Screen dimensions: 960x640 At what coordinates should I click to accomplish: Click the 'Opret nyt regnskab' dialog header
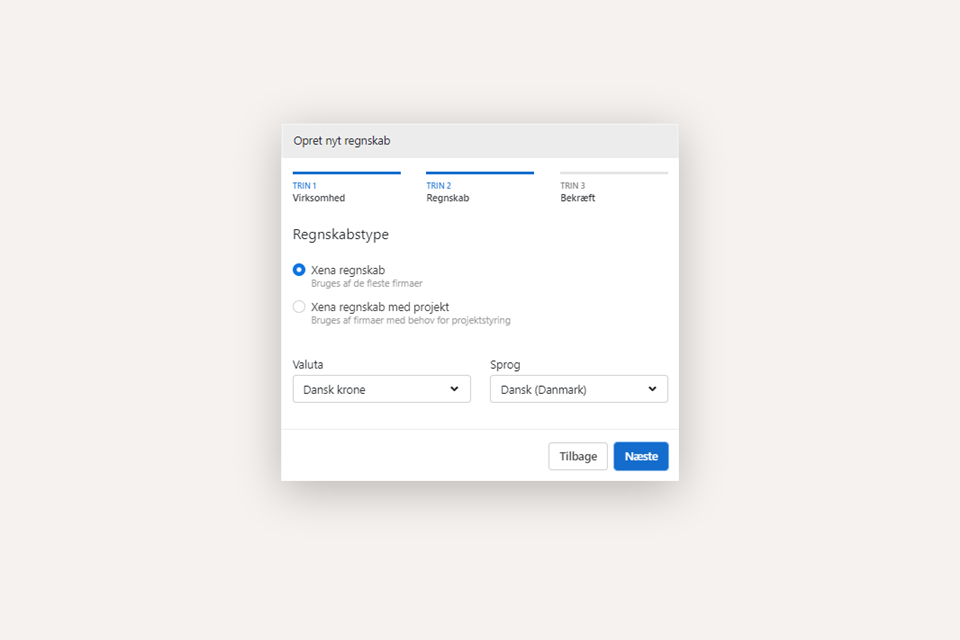point(342,141)
